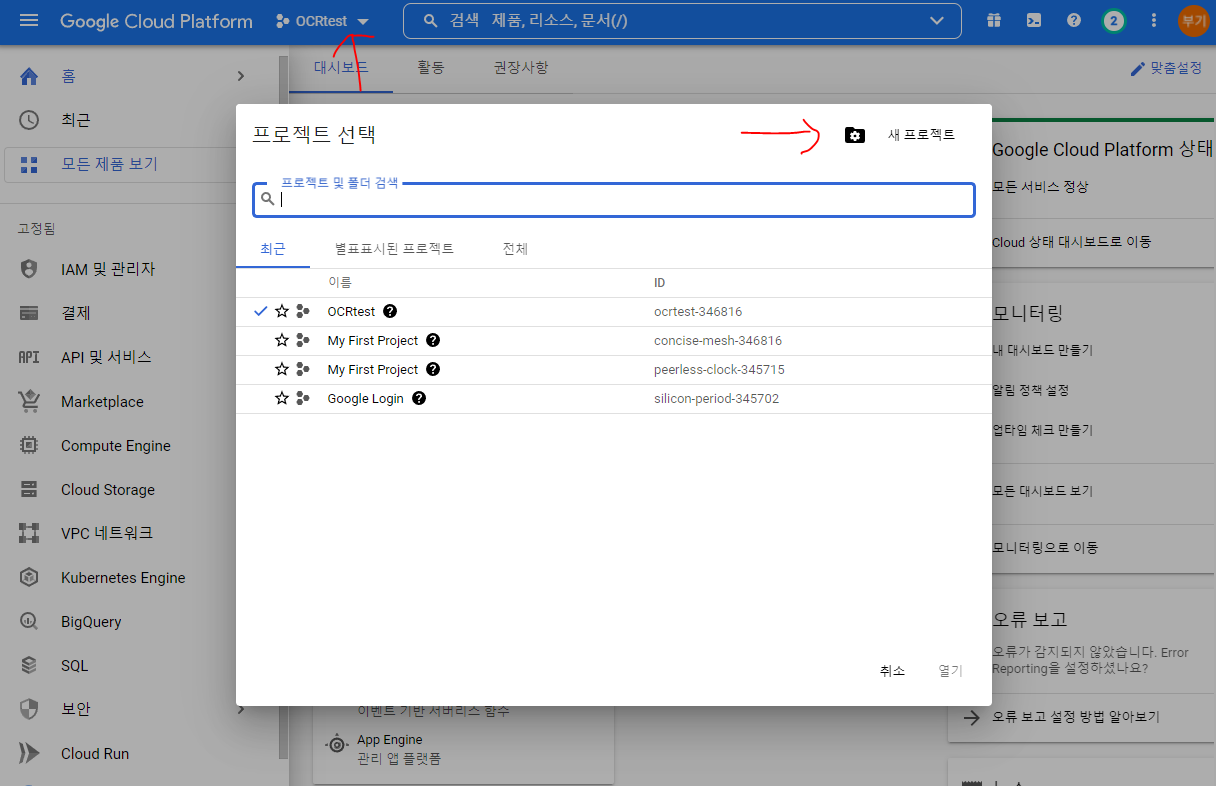Screen dimensions: 1216x786
Task: Open the help question mark icon
Action: point(1074,20)
